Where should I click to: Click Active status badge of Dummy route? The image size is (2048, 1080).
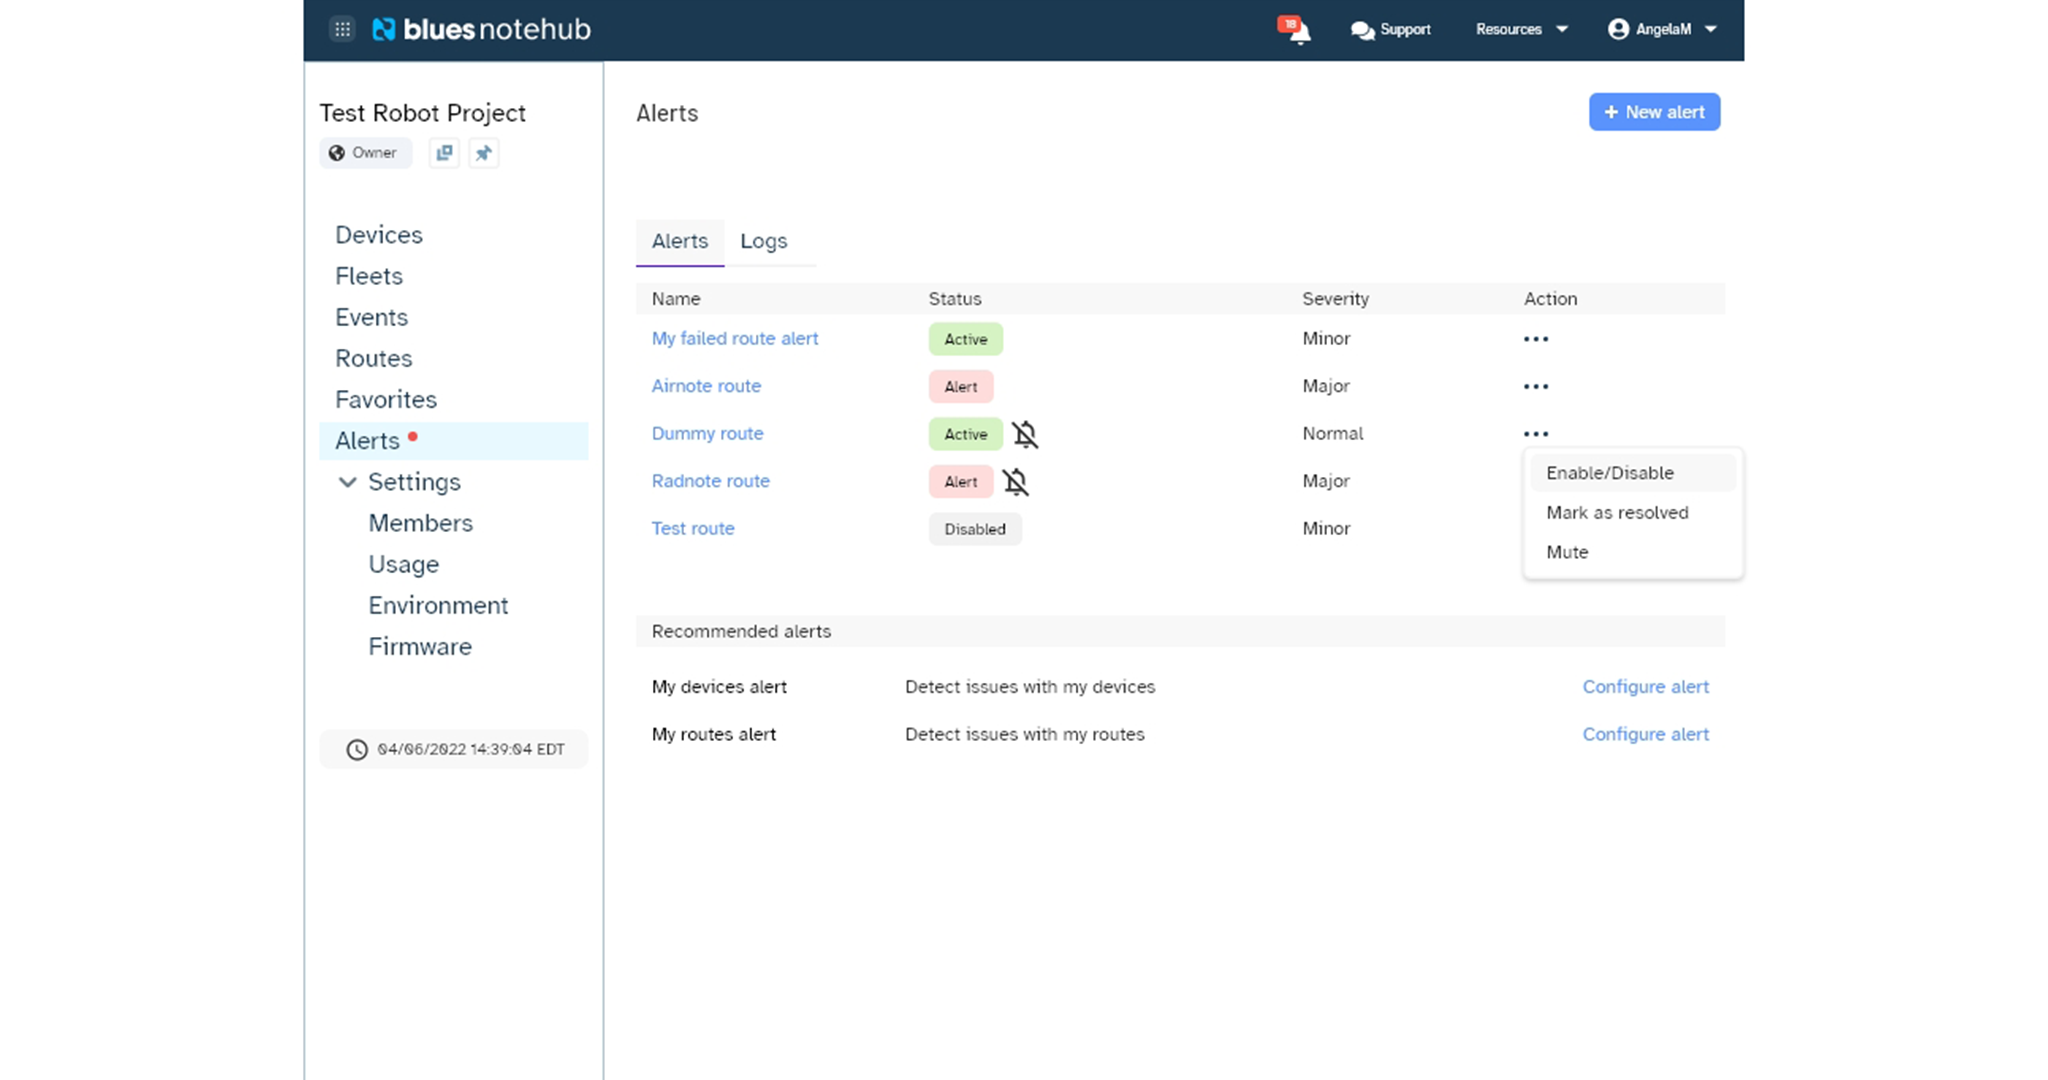[966, 434]
